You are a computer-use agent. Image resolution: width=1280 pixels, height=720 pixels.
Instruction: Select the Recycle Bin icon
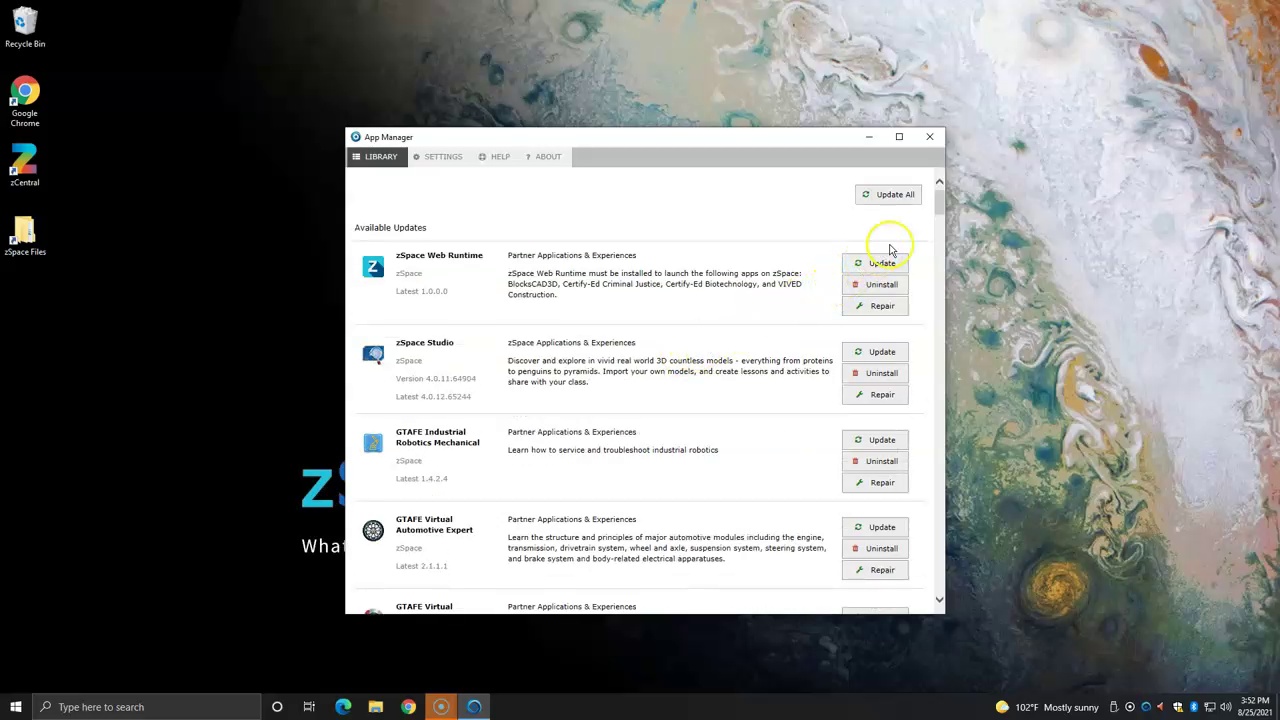[25, 27]
